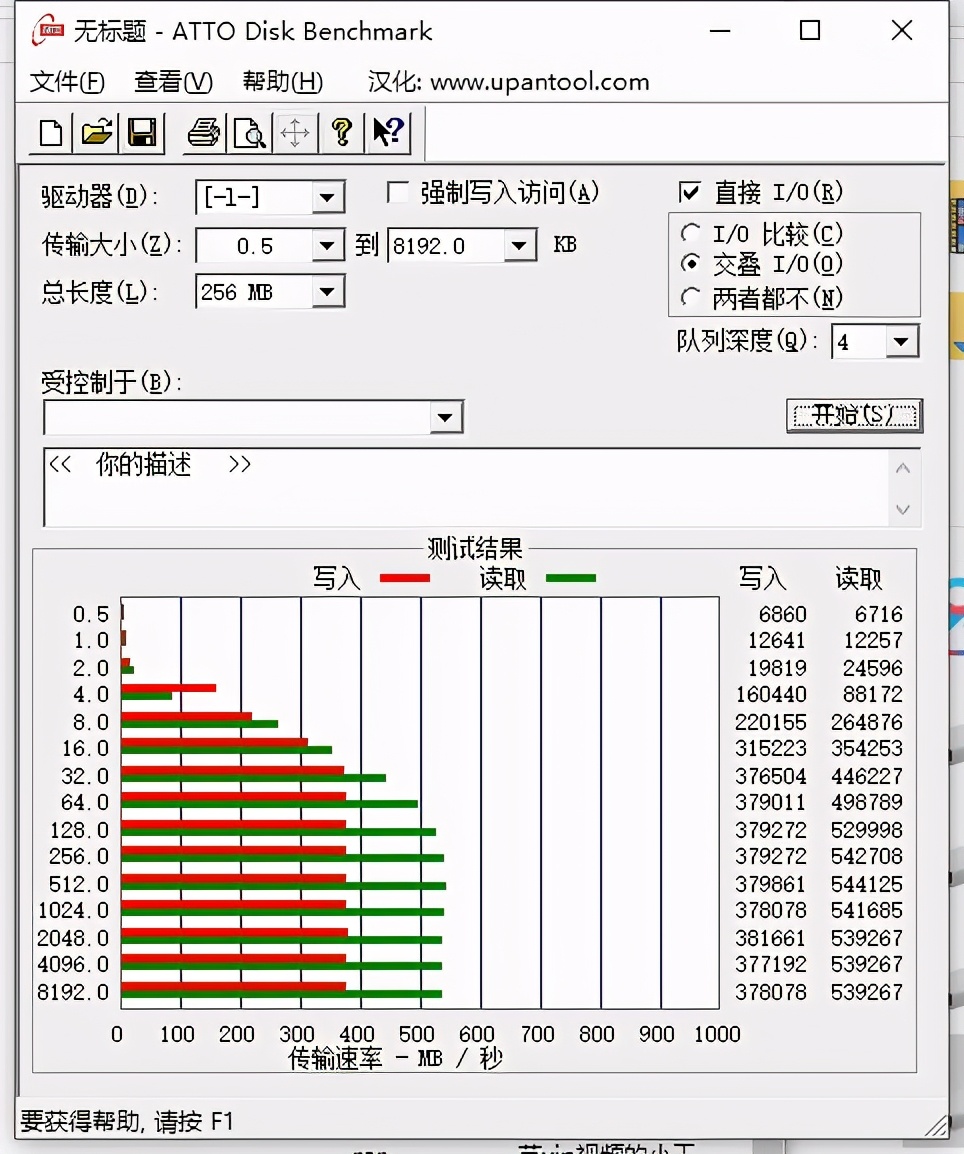
Task: Open the 帮助(H) menu
Action: 283,82
